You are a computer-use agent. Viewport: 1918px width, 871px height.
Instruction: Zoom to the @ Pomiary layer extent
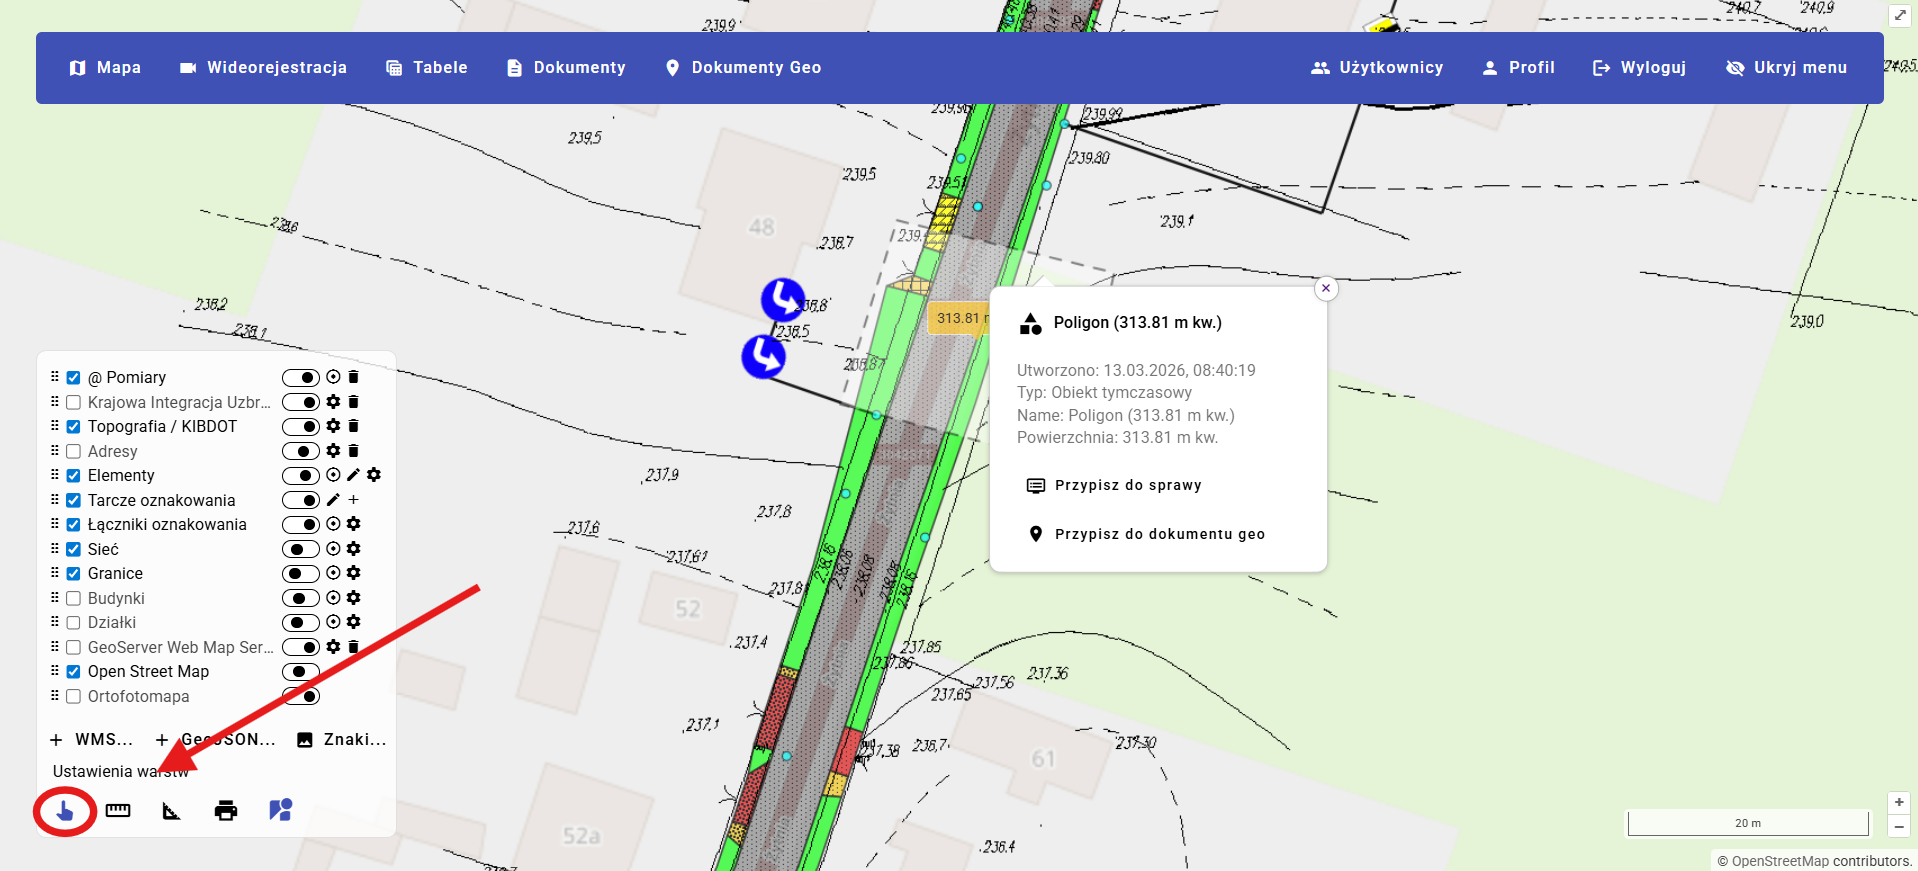click(333, 377)
